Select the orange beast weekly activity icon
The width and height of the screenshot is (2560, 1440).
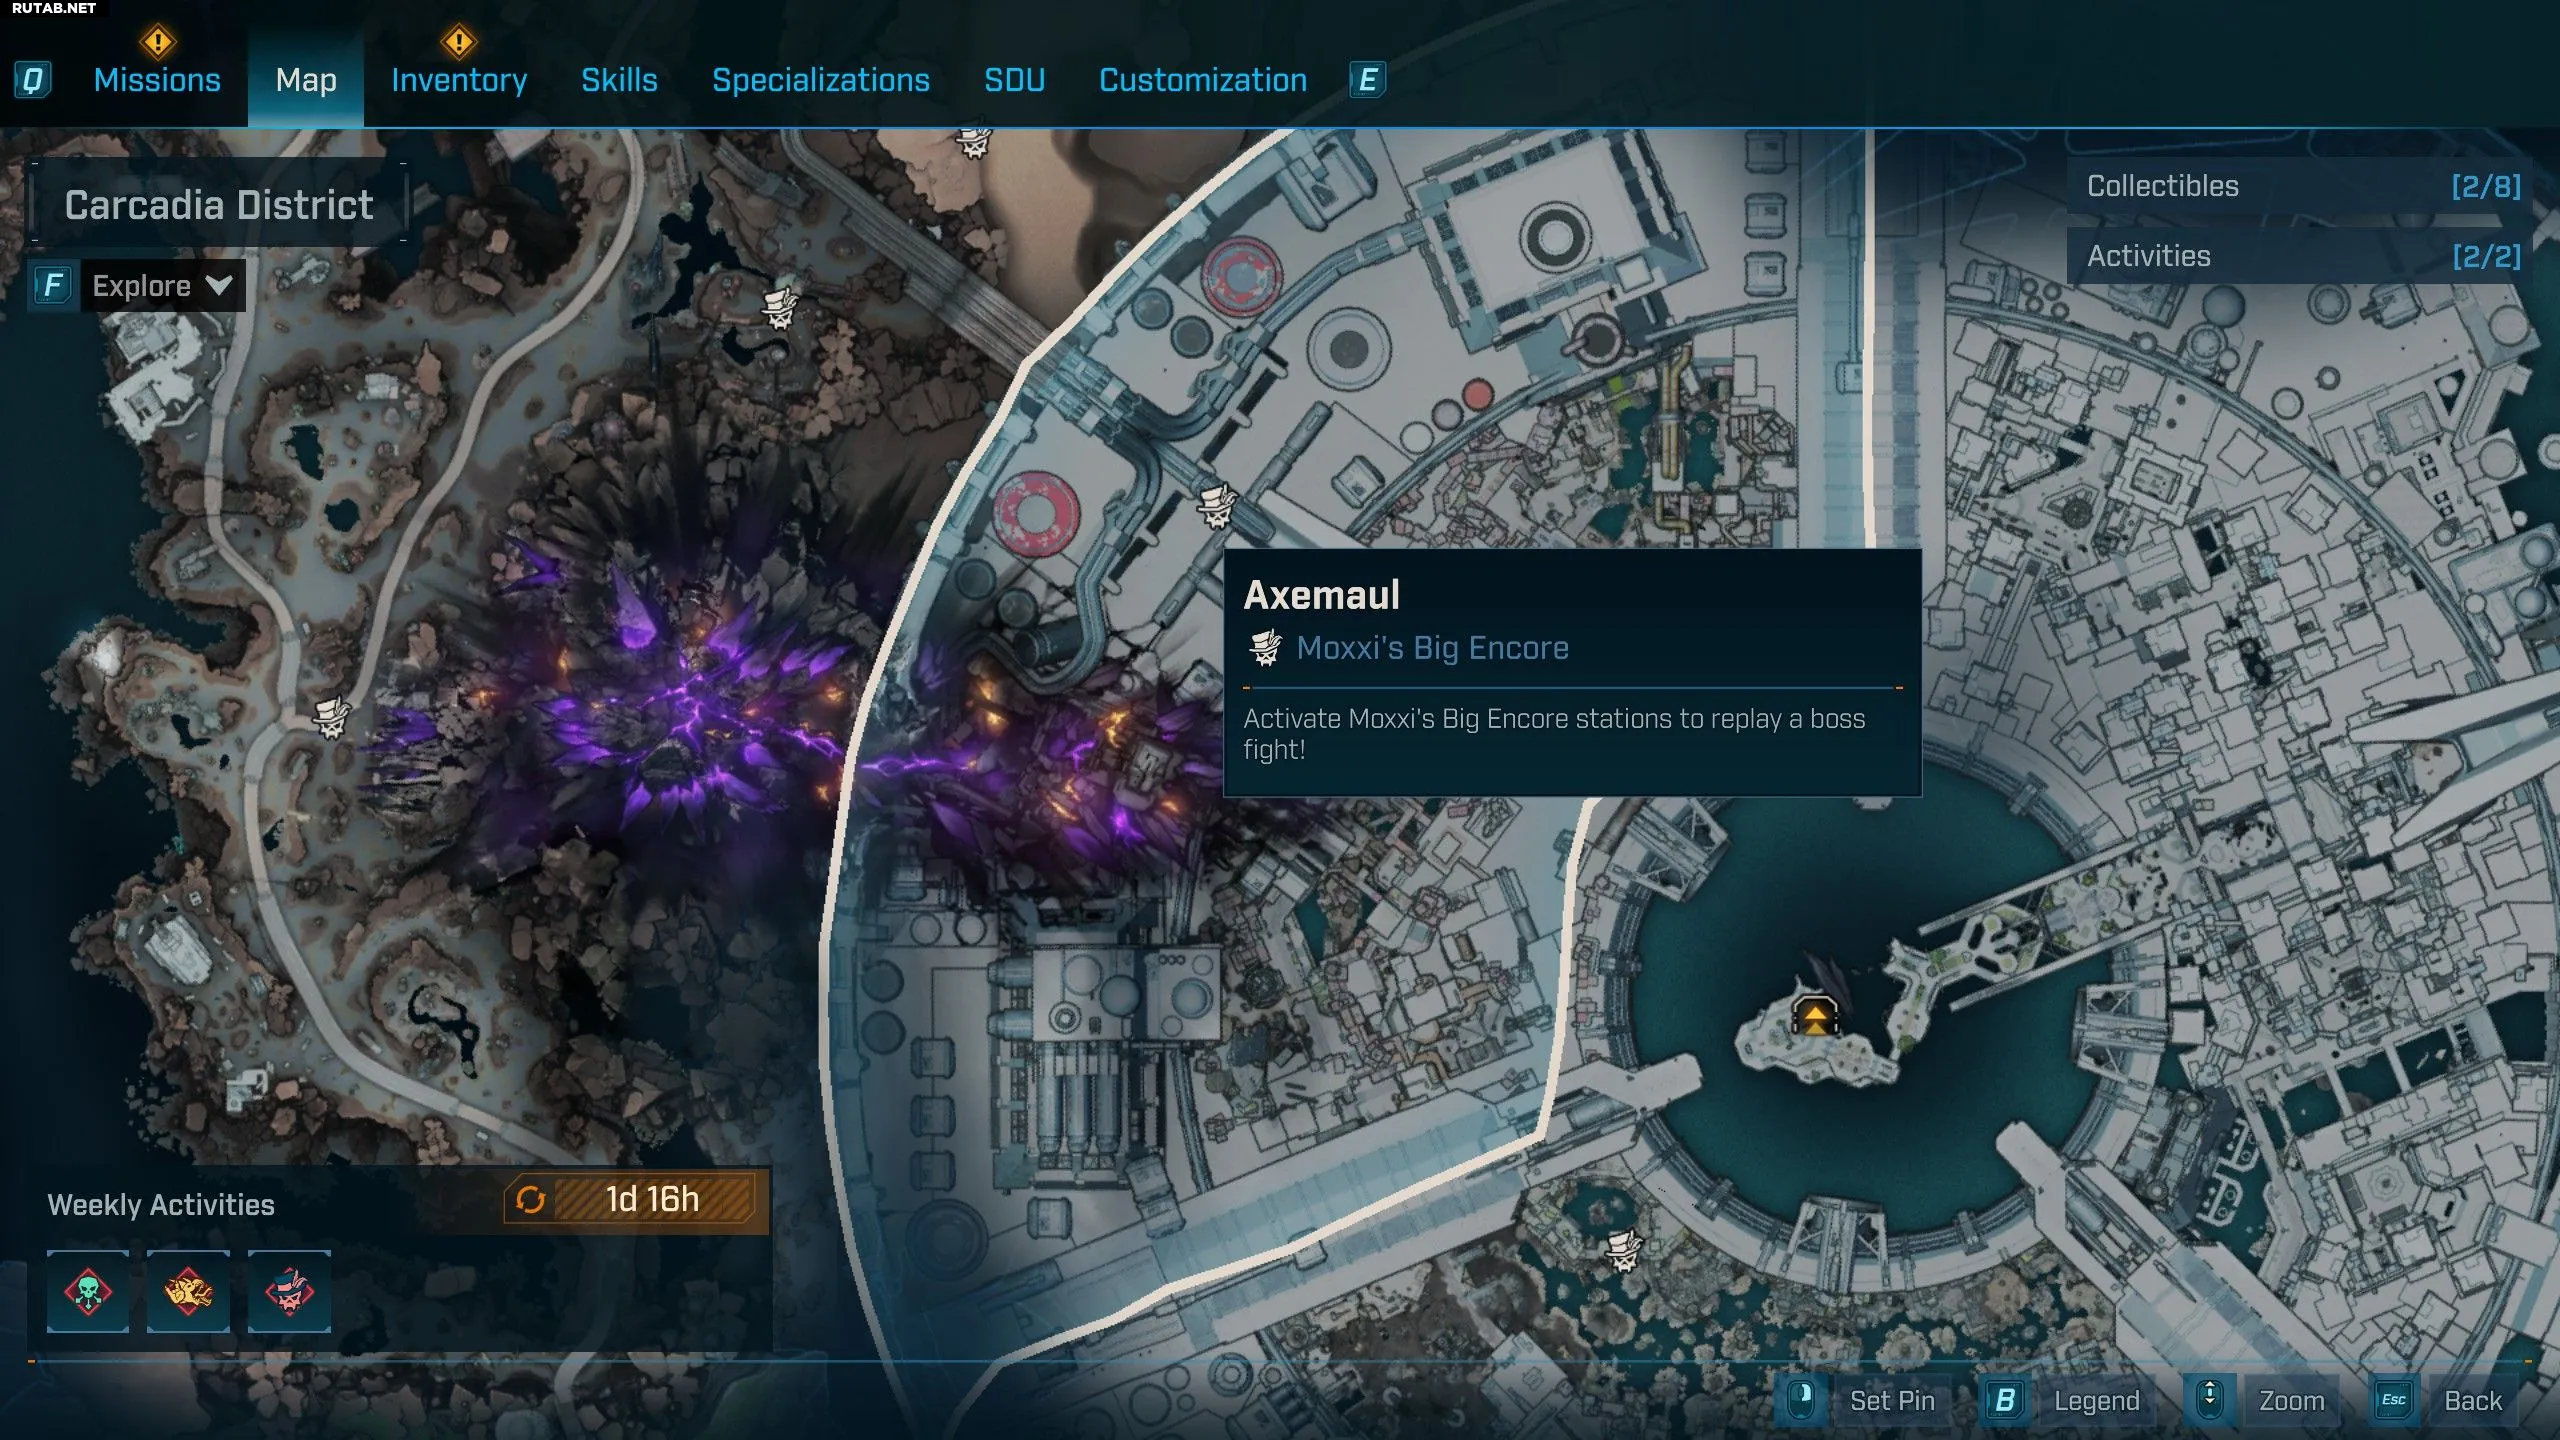point(188,1291)
